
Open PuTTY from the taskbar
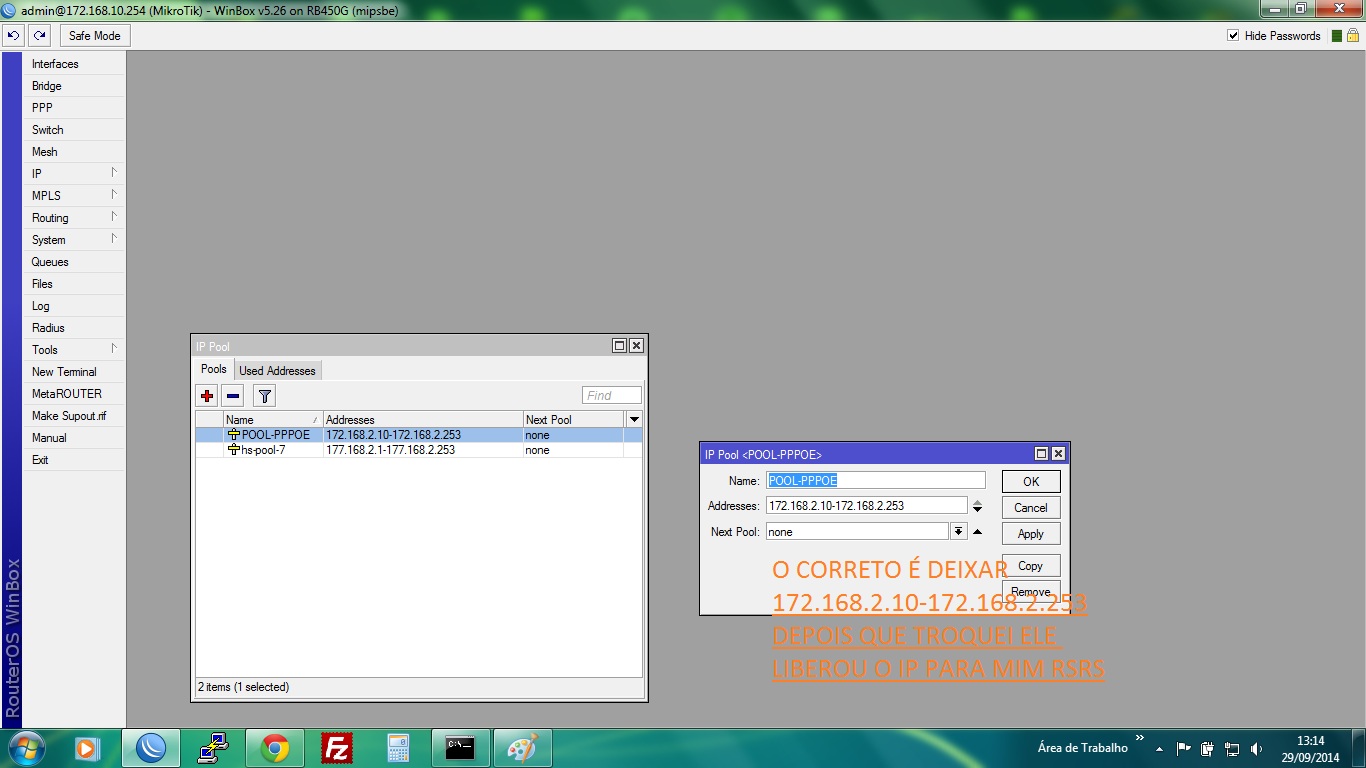[213, 748]
